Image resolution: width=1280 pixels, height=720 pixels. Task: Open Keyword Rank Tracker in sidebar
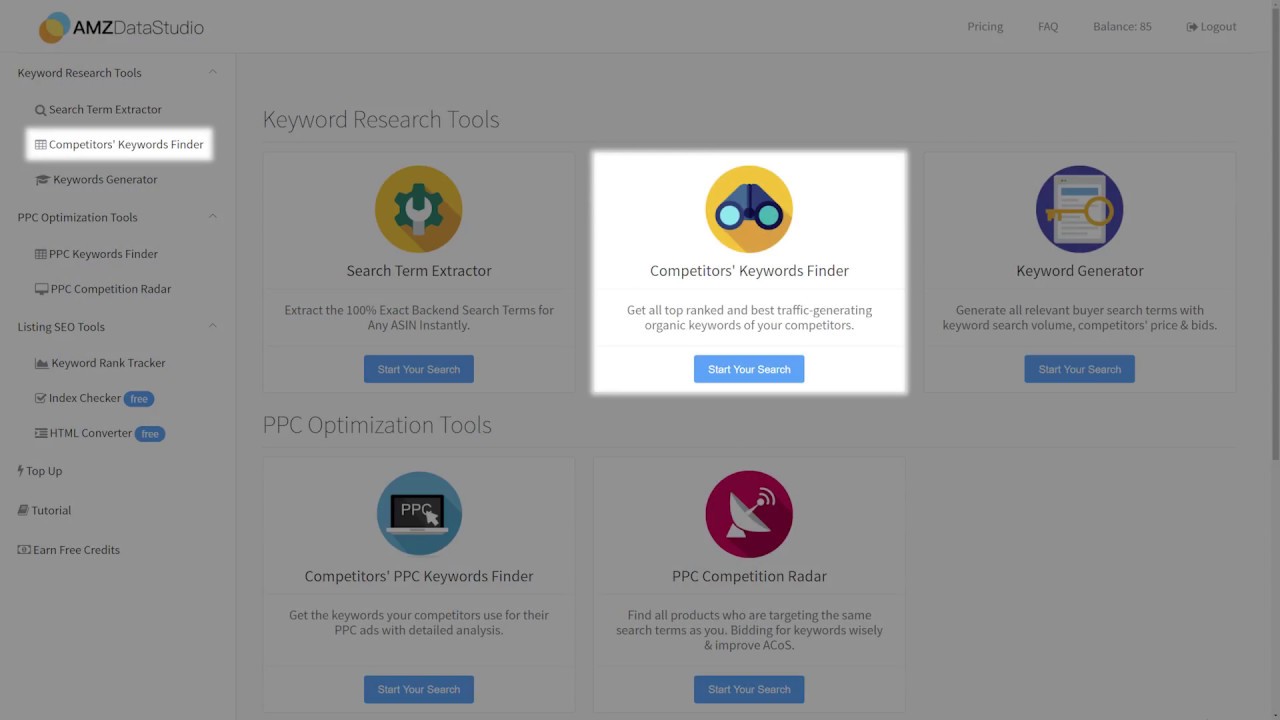108,363
